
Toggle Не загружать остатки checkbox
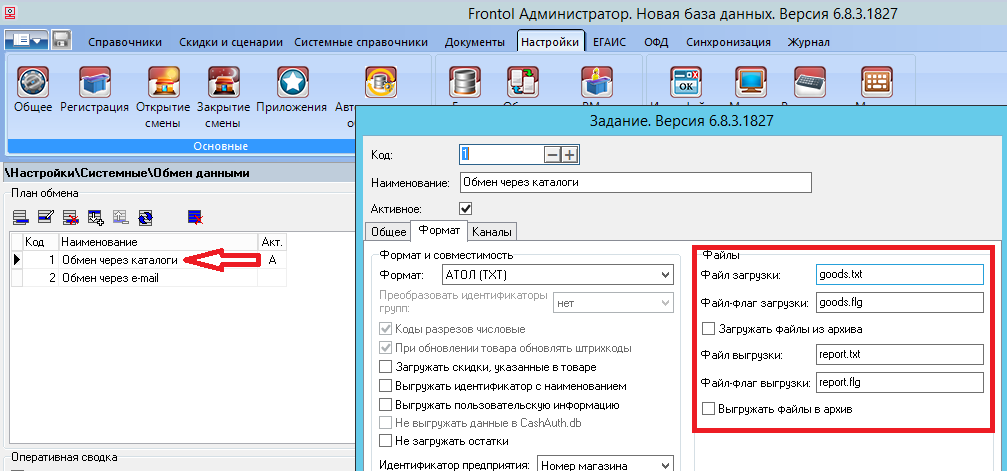coord(385,441)
